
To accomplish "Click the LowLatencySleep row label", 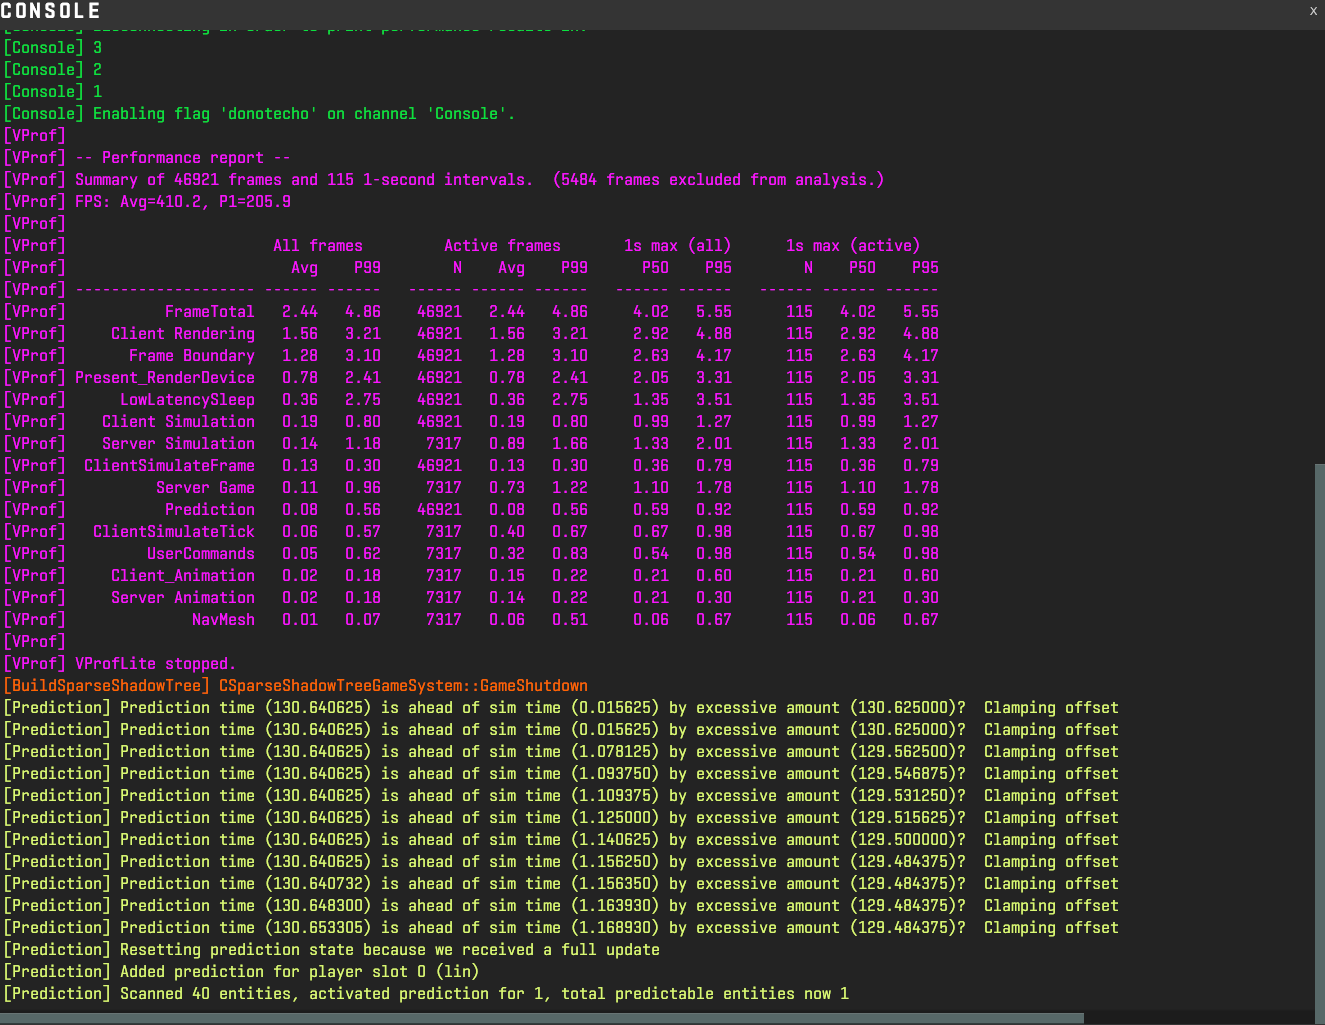I will 187,400.
